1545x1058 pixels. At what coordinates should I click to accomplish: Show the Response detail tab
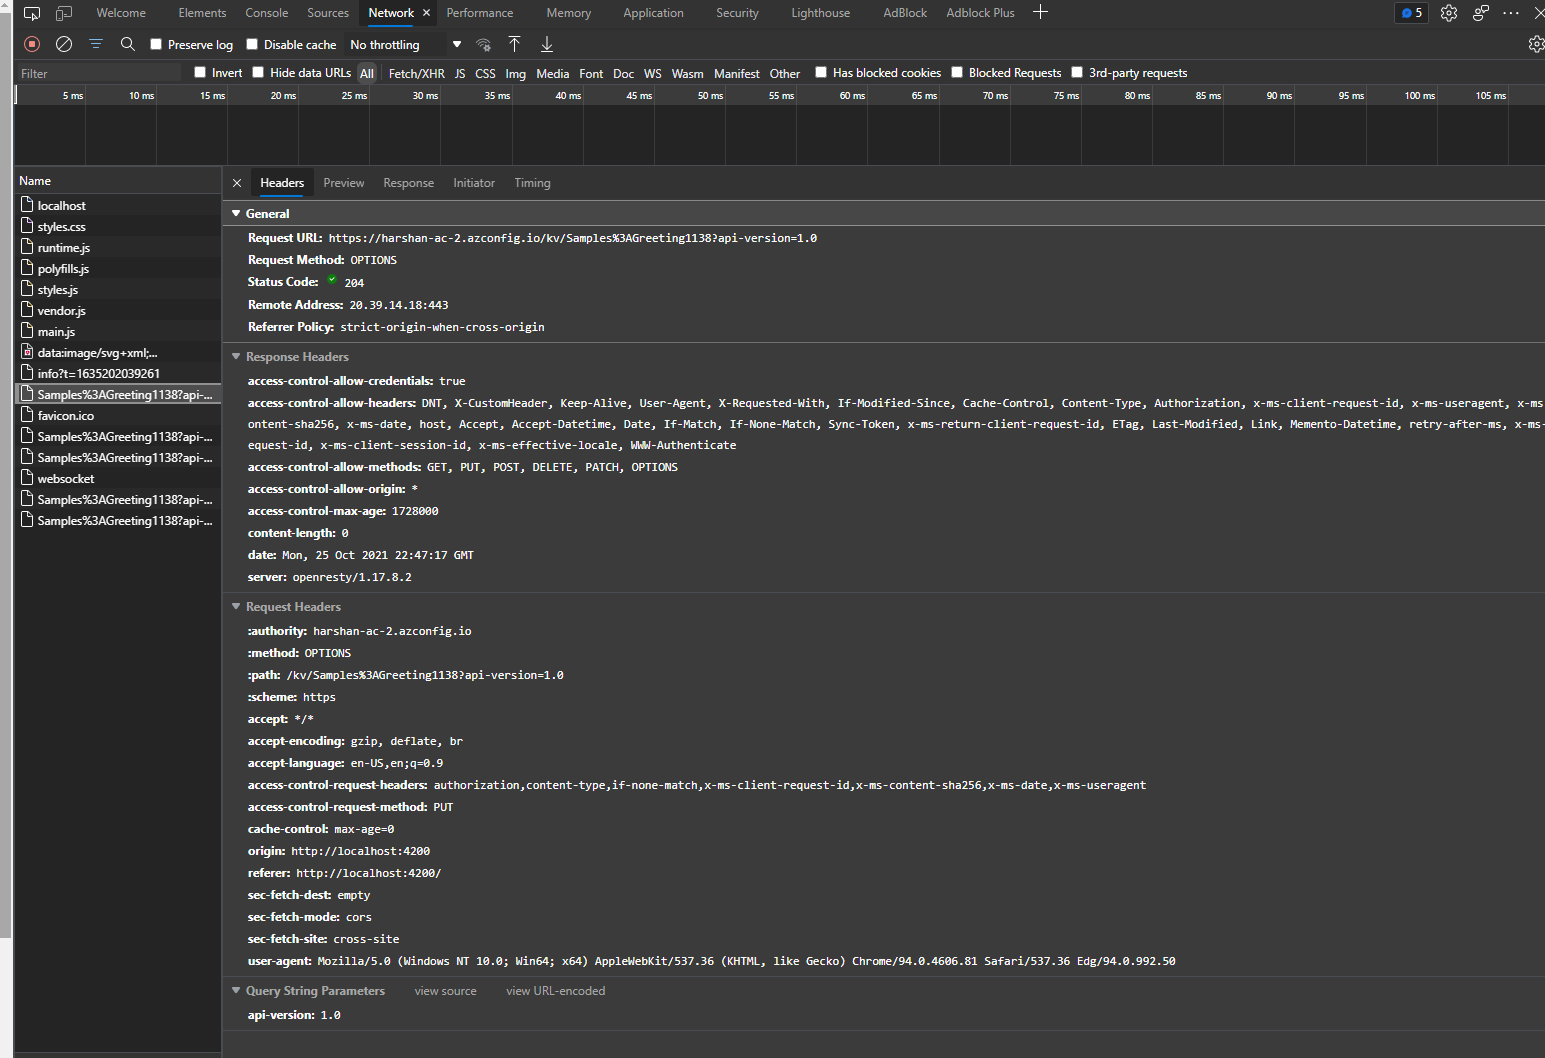[x=409, y=183]
